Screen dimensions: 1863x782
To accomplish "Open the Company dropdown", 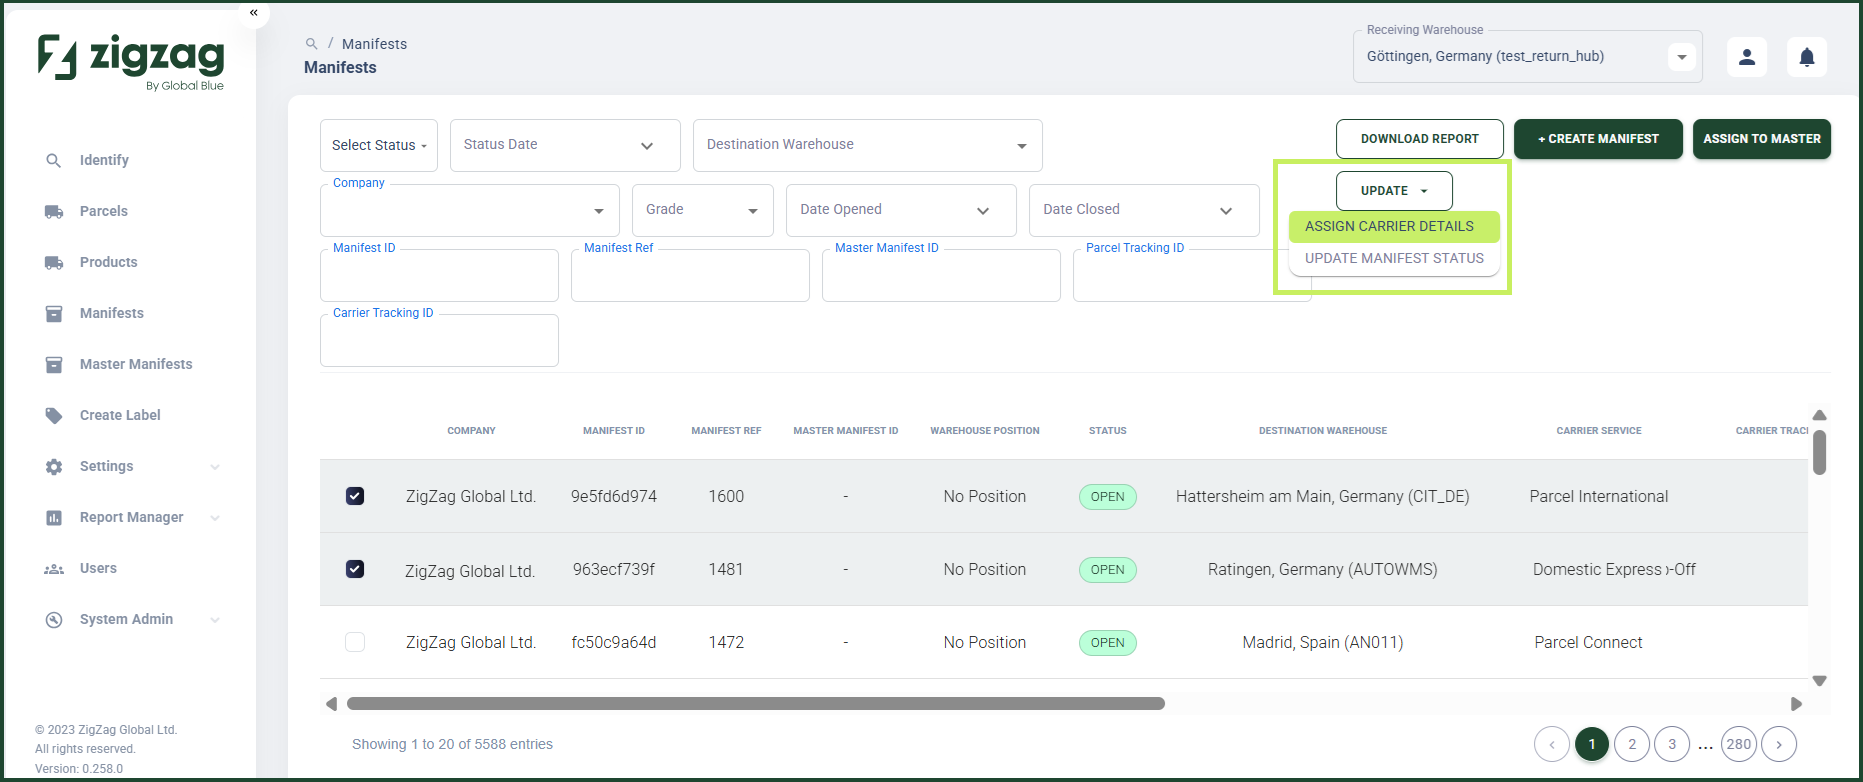I will click(x=470, y=210).
